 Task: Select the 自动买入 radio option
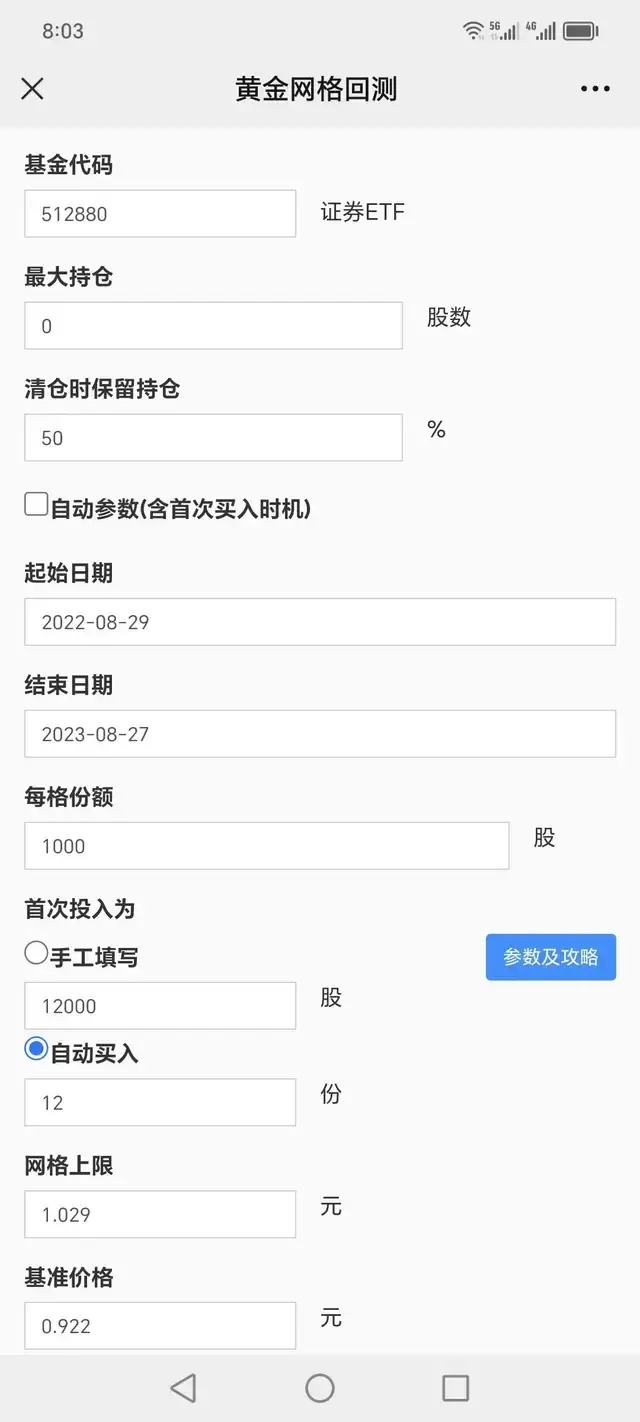click(x=37, y=1050)
